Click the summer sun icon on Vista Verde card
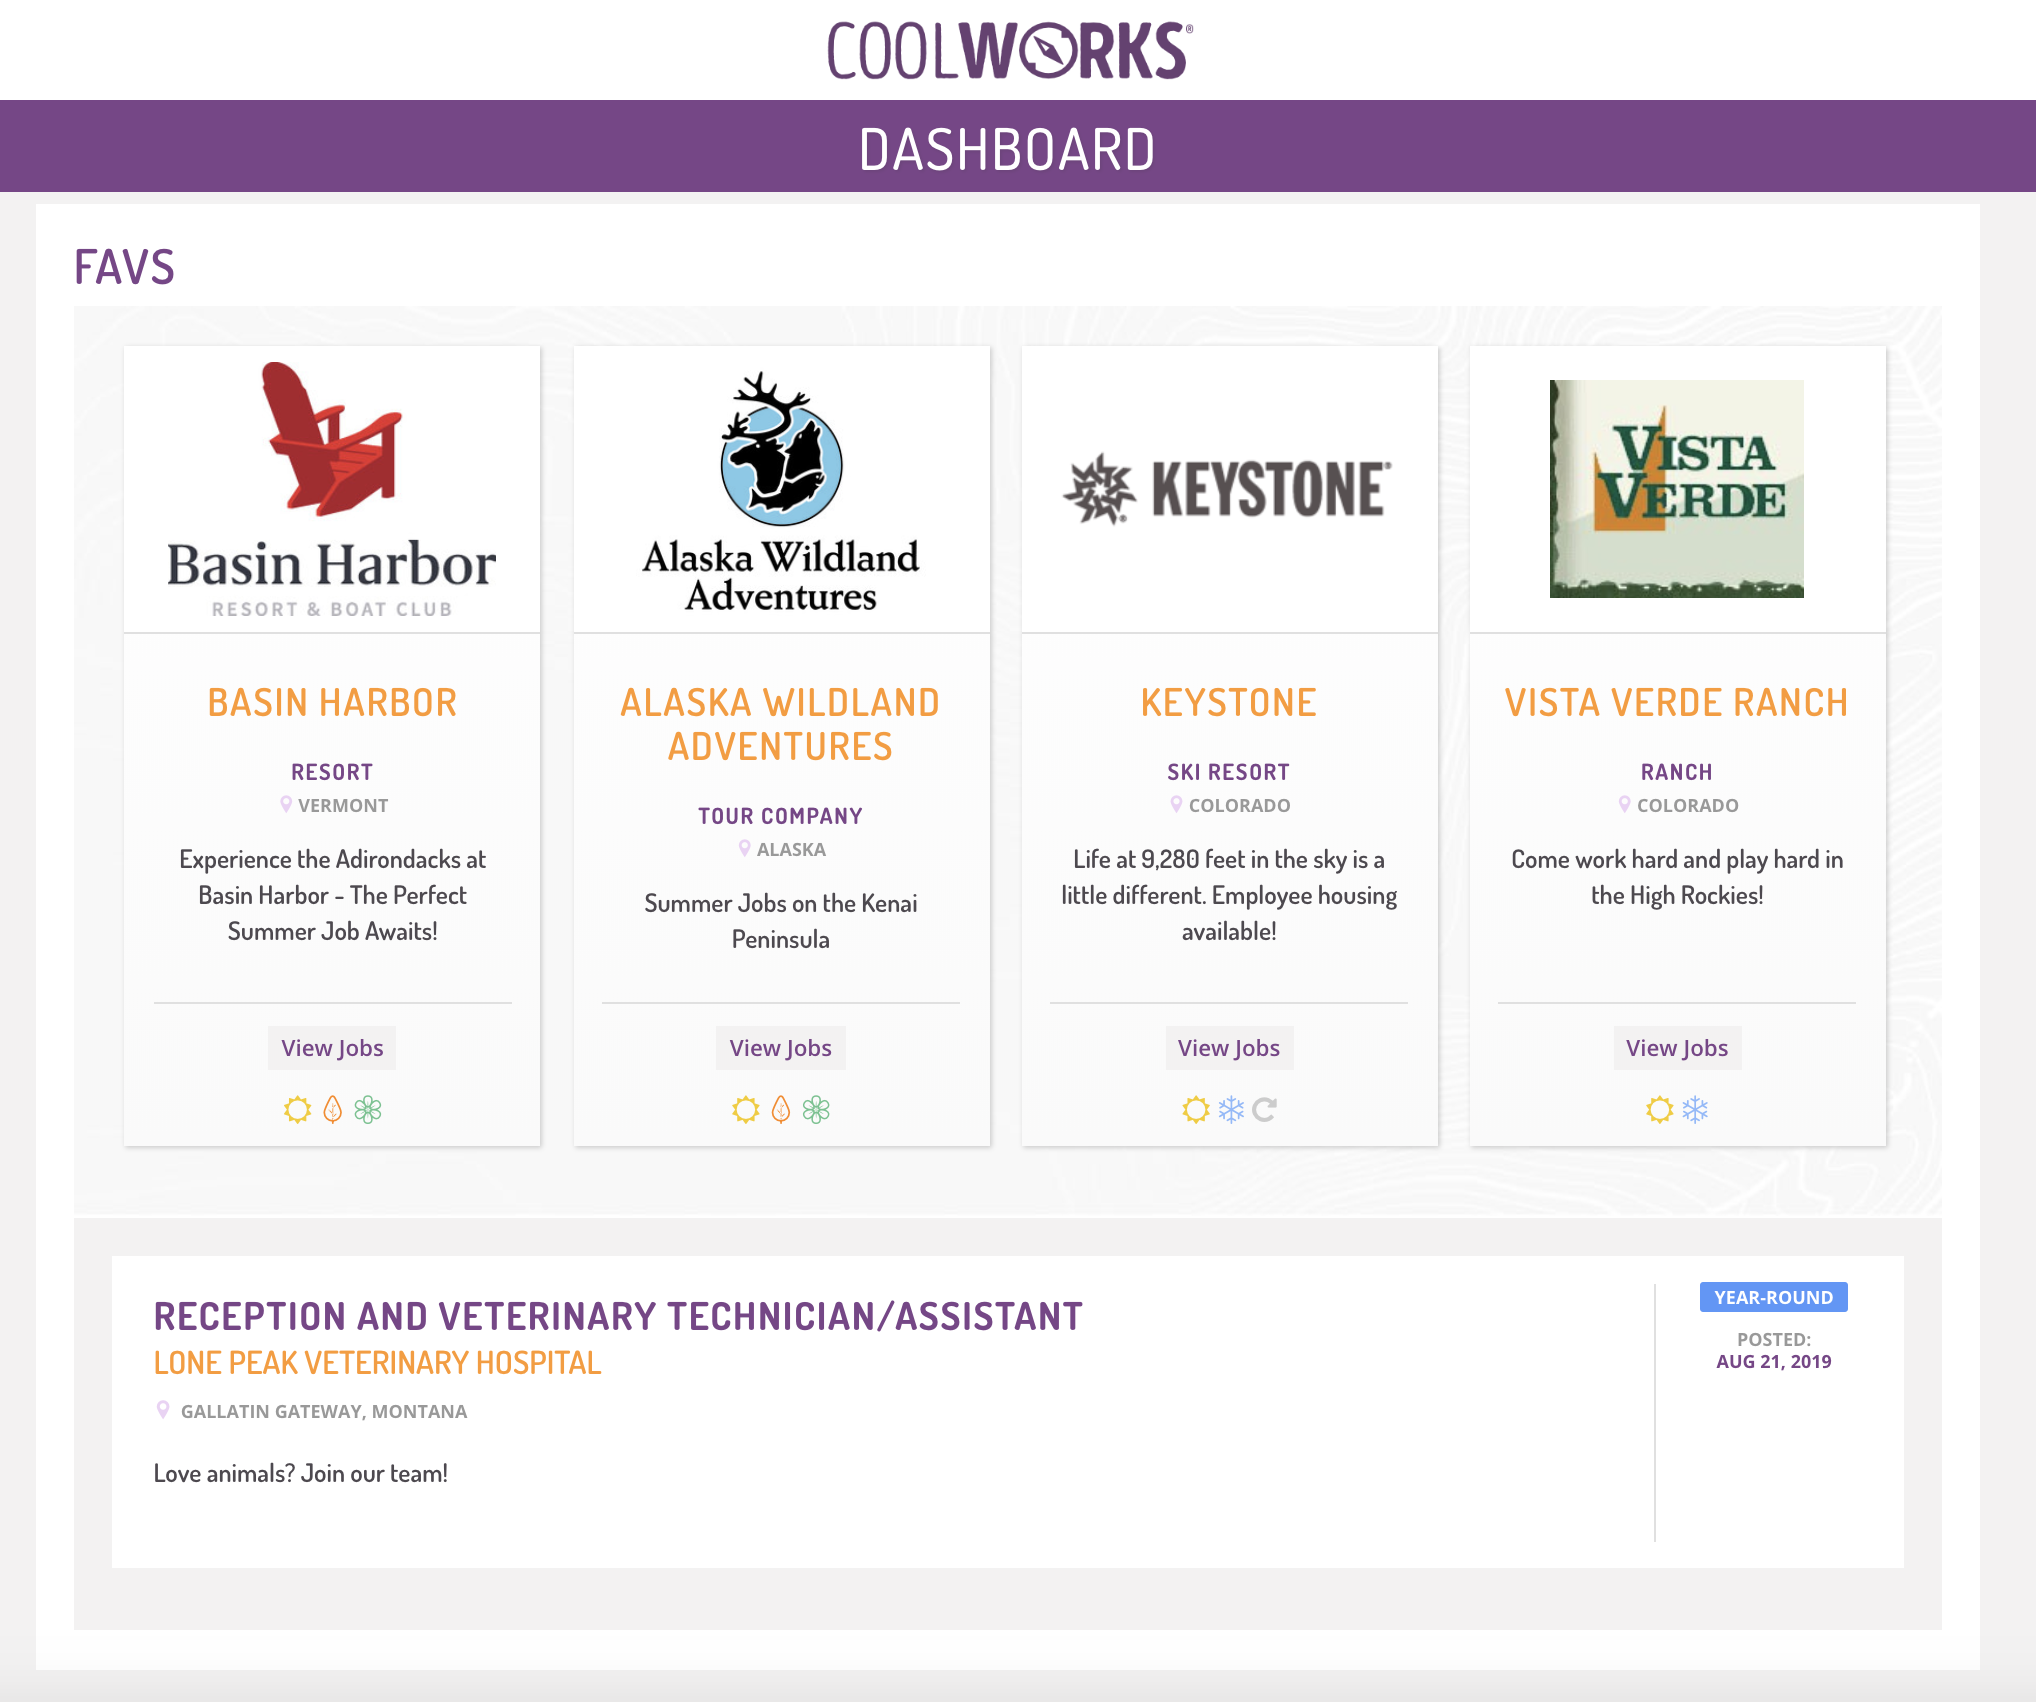The height and width of the screenshot is (1702, 2036). point(1659,1109)
